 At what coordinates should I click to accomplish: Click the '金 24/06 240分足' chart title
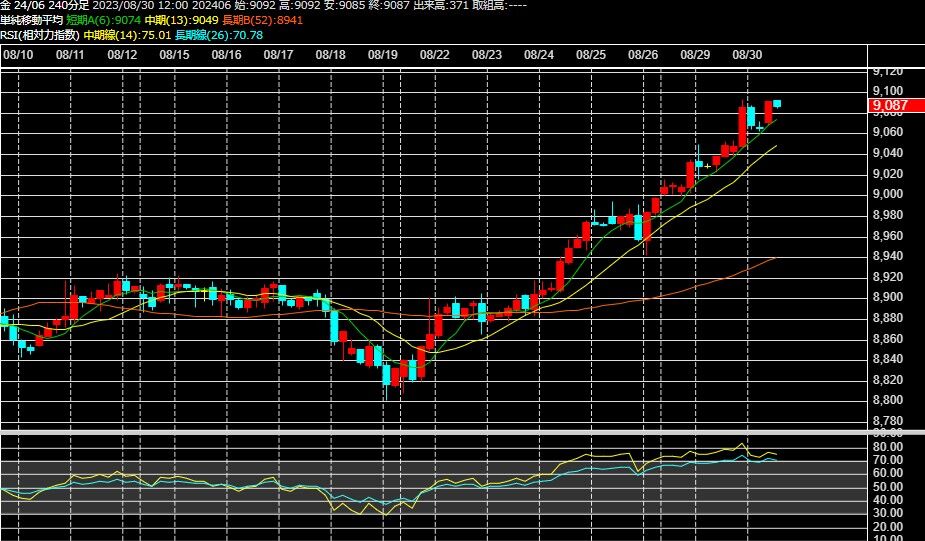(45, 5)
